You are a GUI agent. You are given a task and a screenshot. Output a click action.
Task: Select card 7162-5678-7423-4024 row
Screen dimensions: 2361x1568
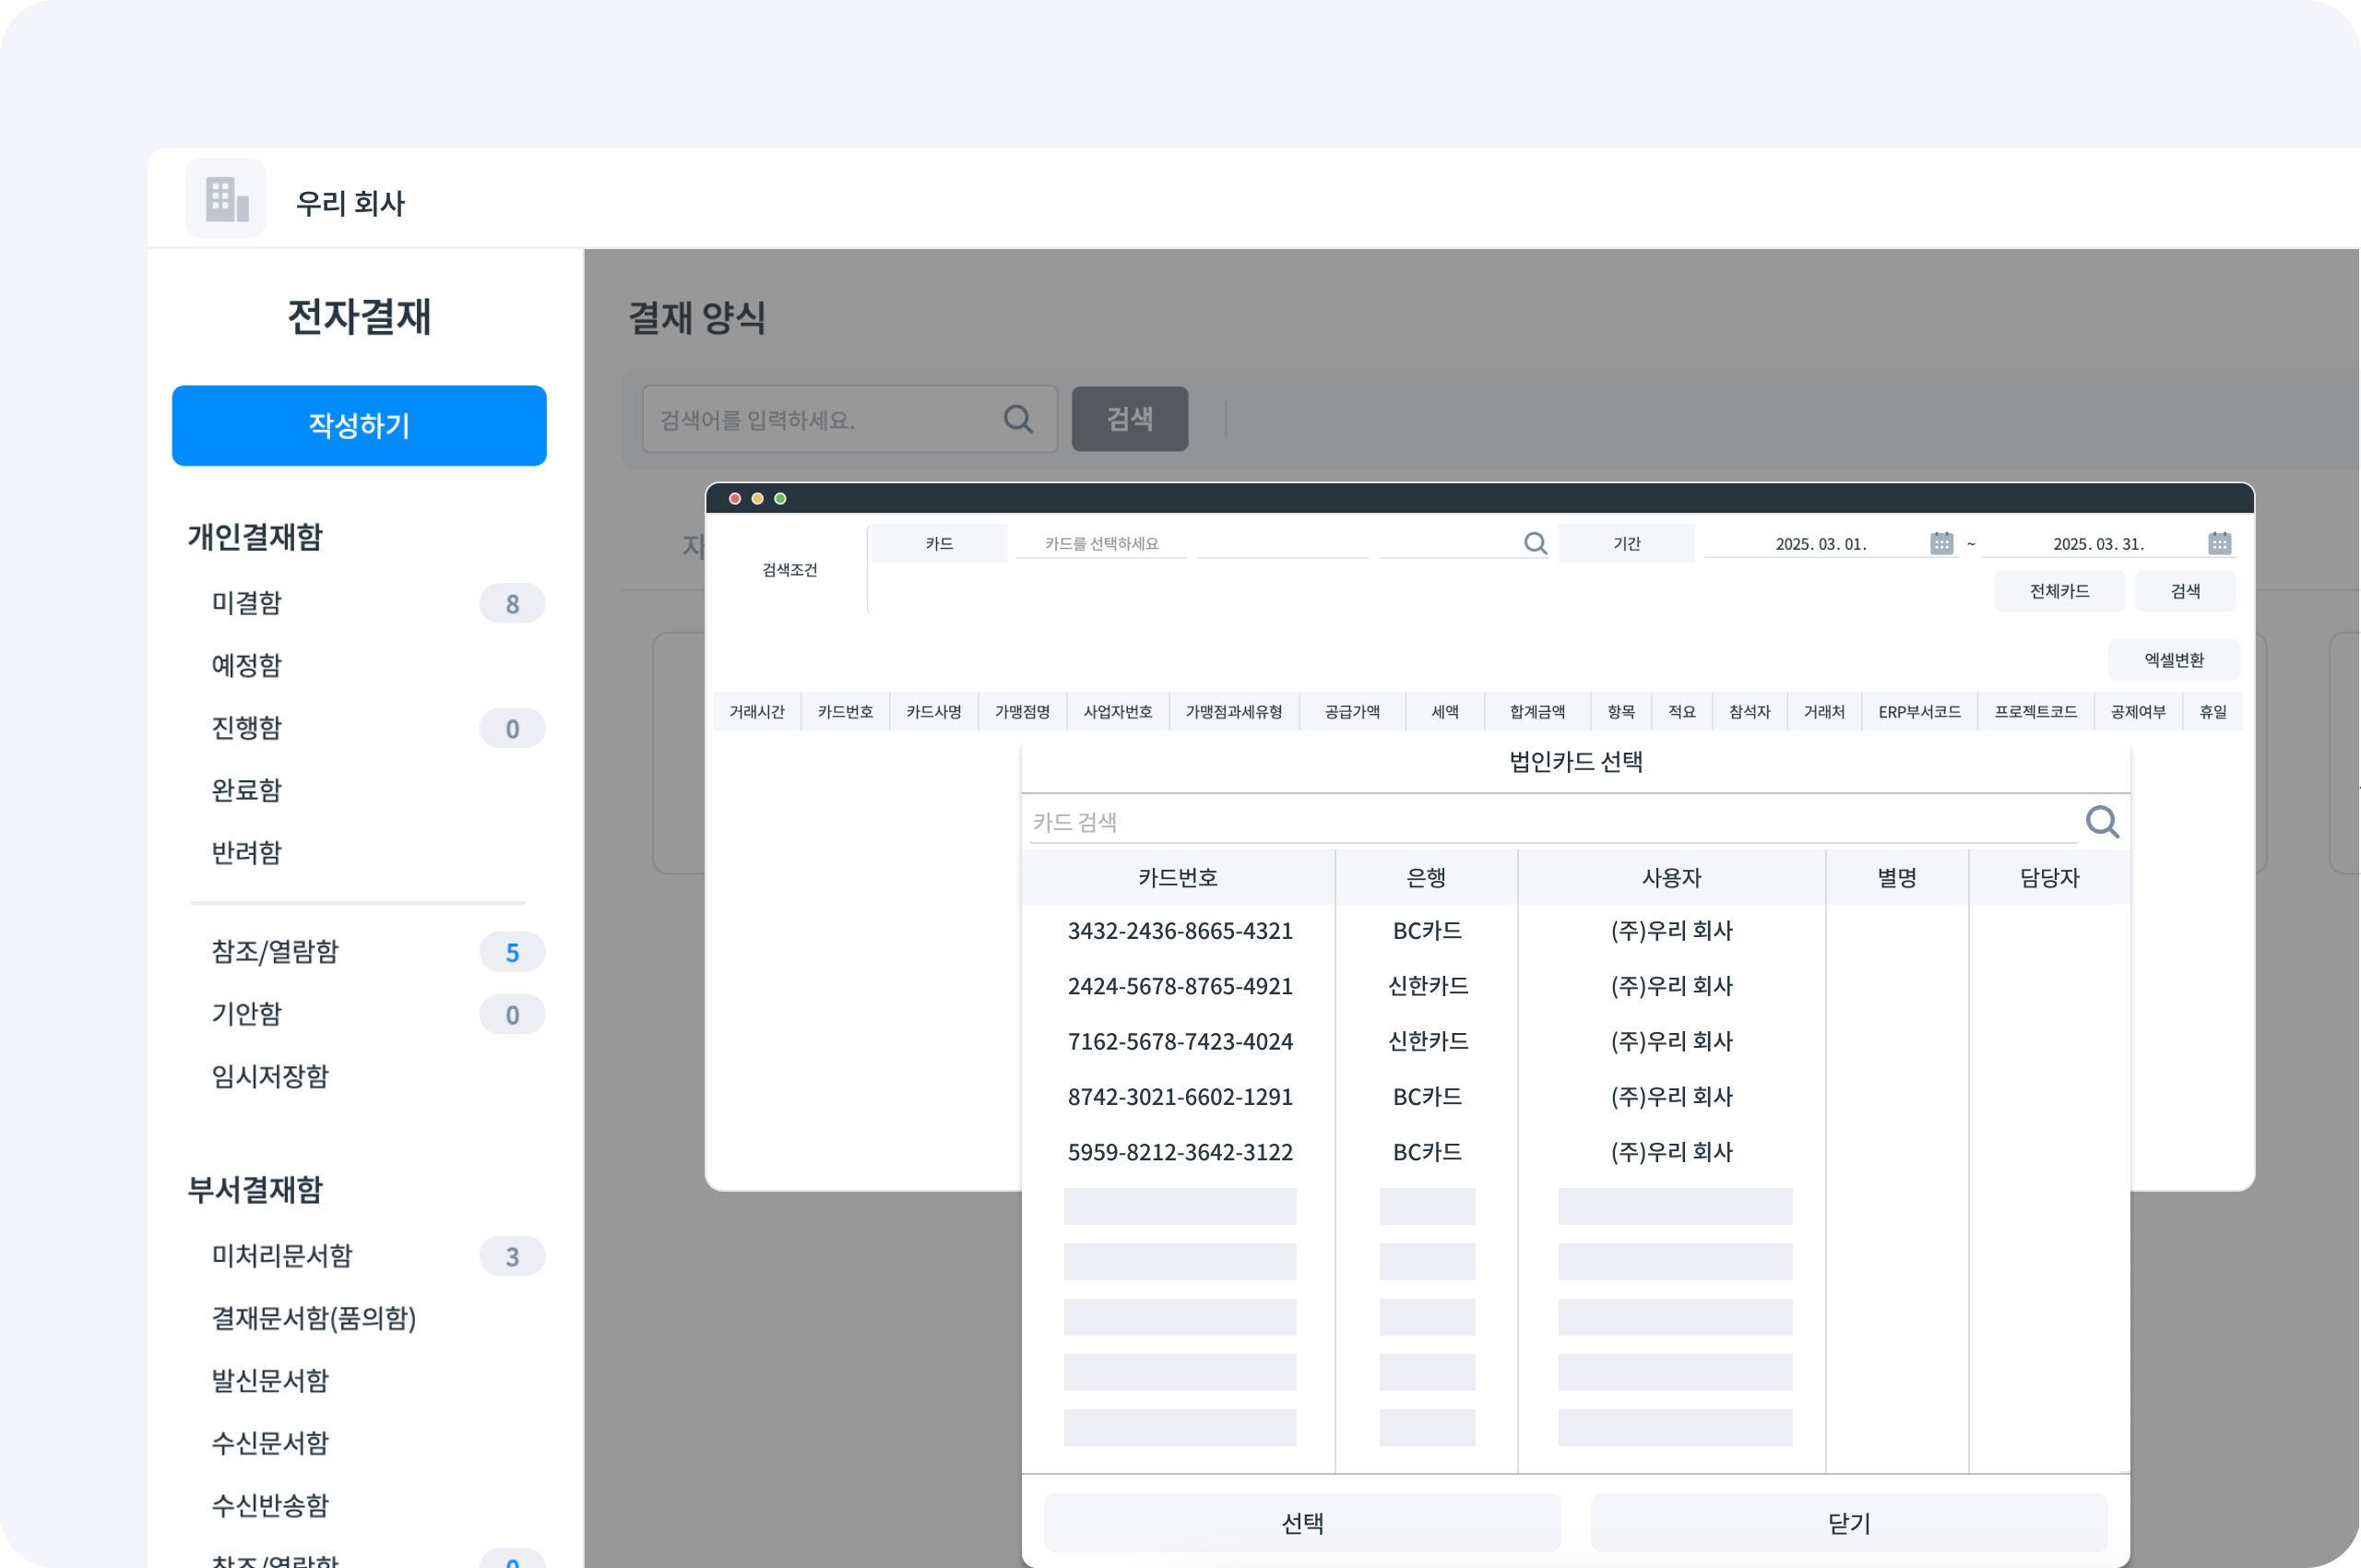point(1180,1041)
